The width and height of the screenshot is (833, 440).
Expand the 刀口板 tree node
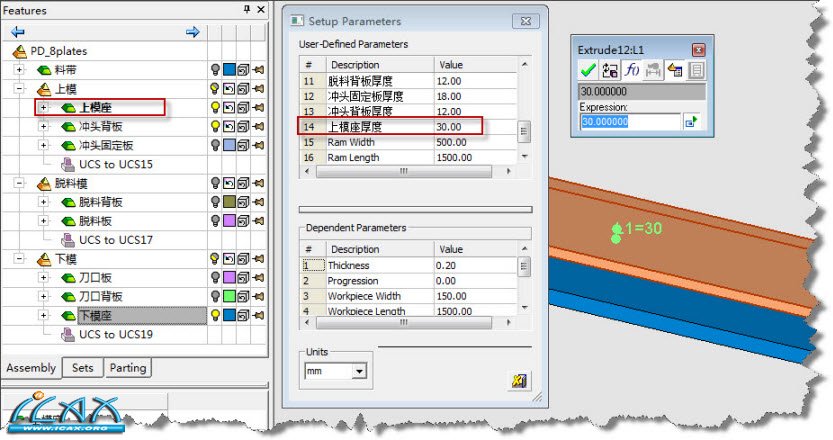pos(44,277)
